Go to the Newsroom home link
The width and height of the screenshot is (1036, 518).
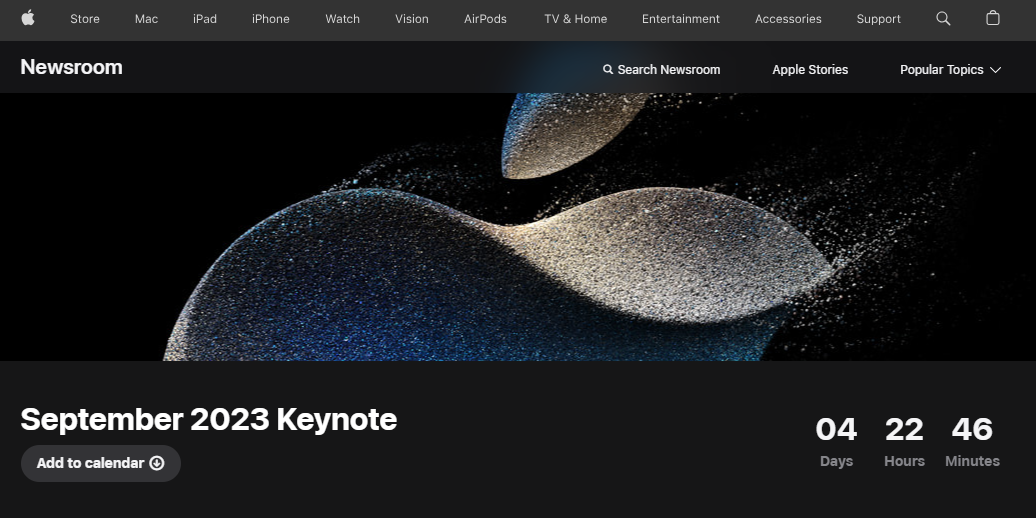pos(71,67)
